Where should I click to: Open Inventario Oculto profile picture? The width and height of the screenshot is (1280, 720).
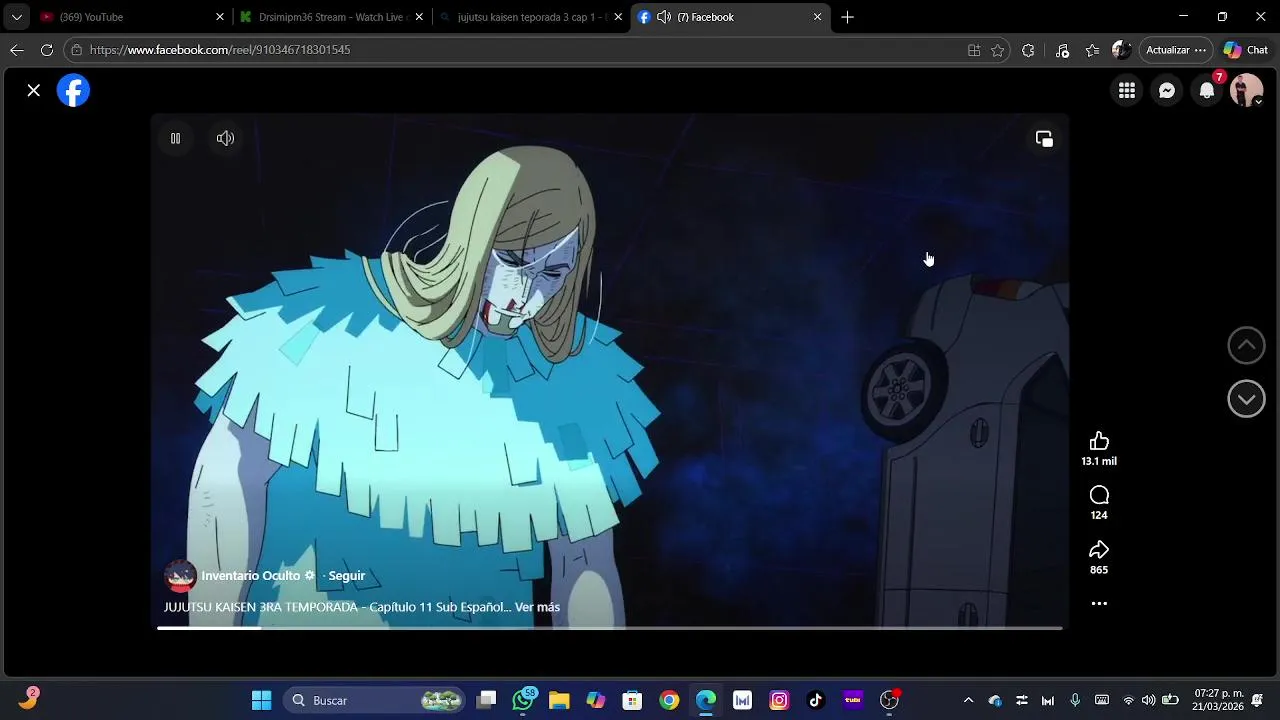pyautogui.click(x=180, y=576)
